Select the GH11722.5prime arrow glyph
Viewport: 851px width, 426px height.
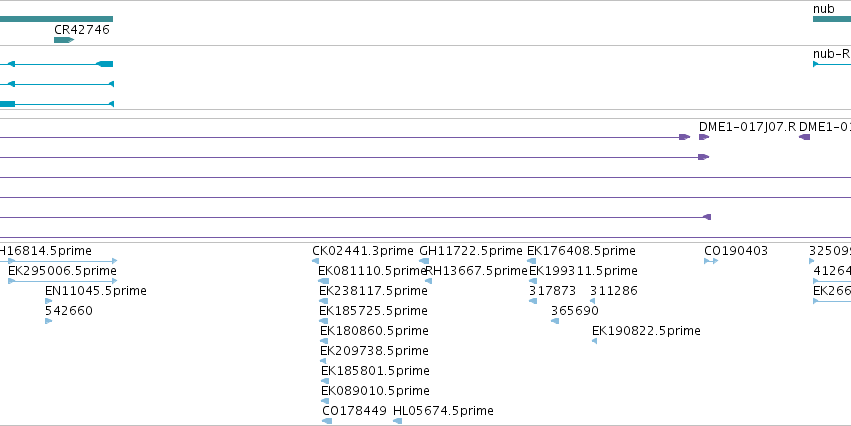424,261
